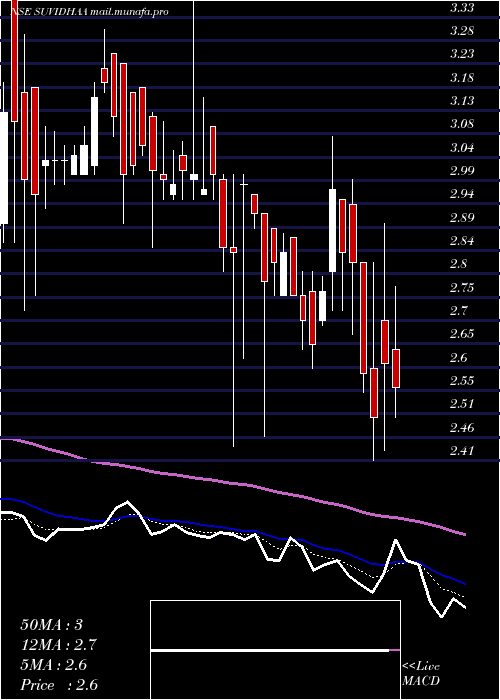Click the <<Live MACD label
The height and width of the screenshot is (700, 500).
click(421, 673)
